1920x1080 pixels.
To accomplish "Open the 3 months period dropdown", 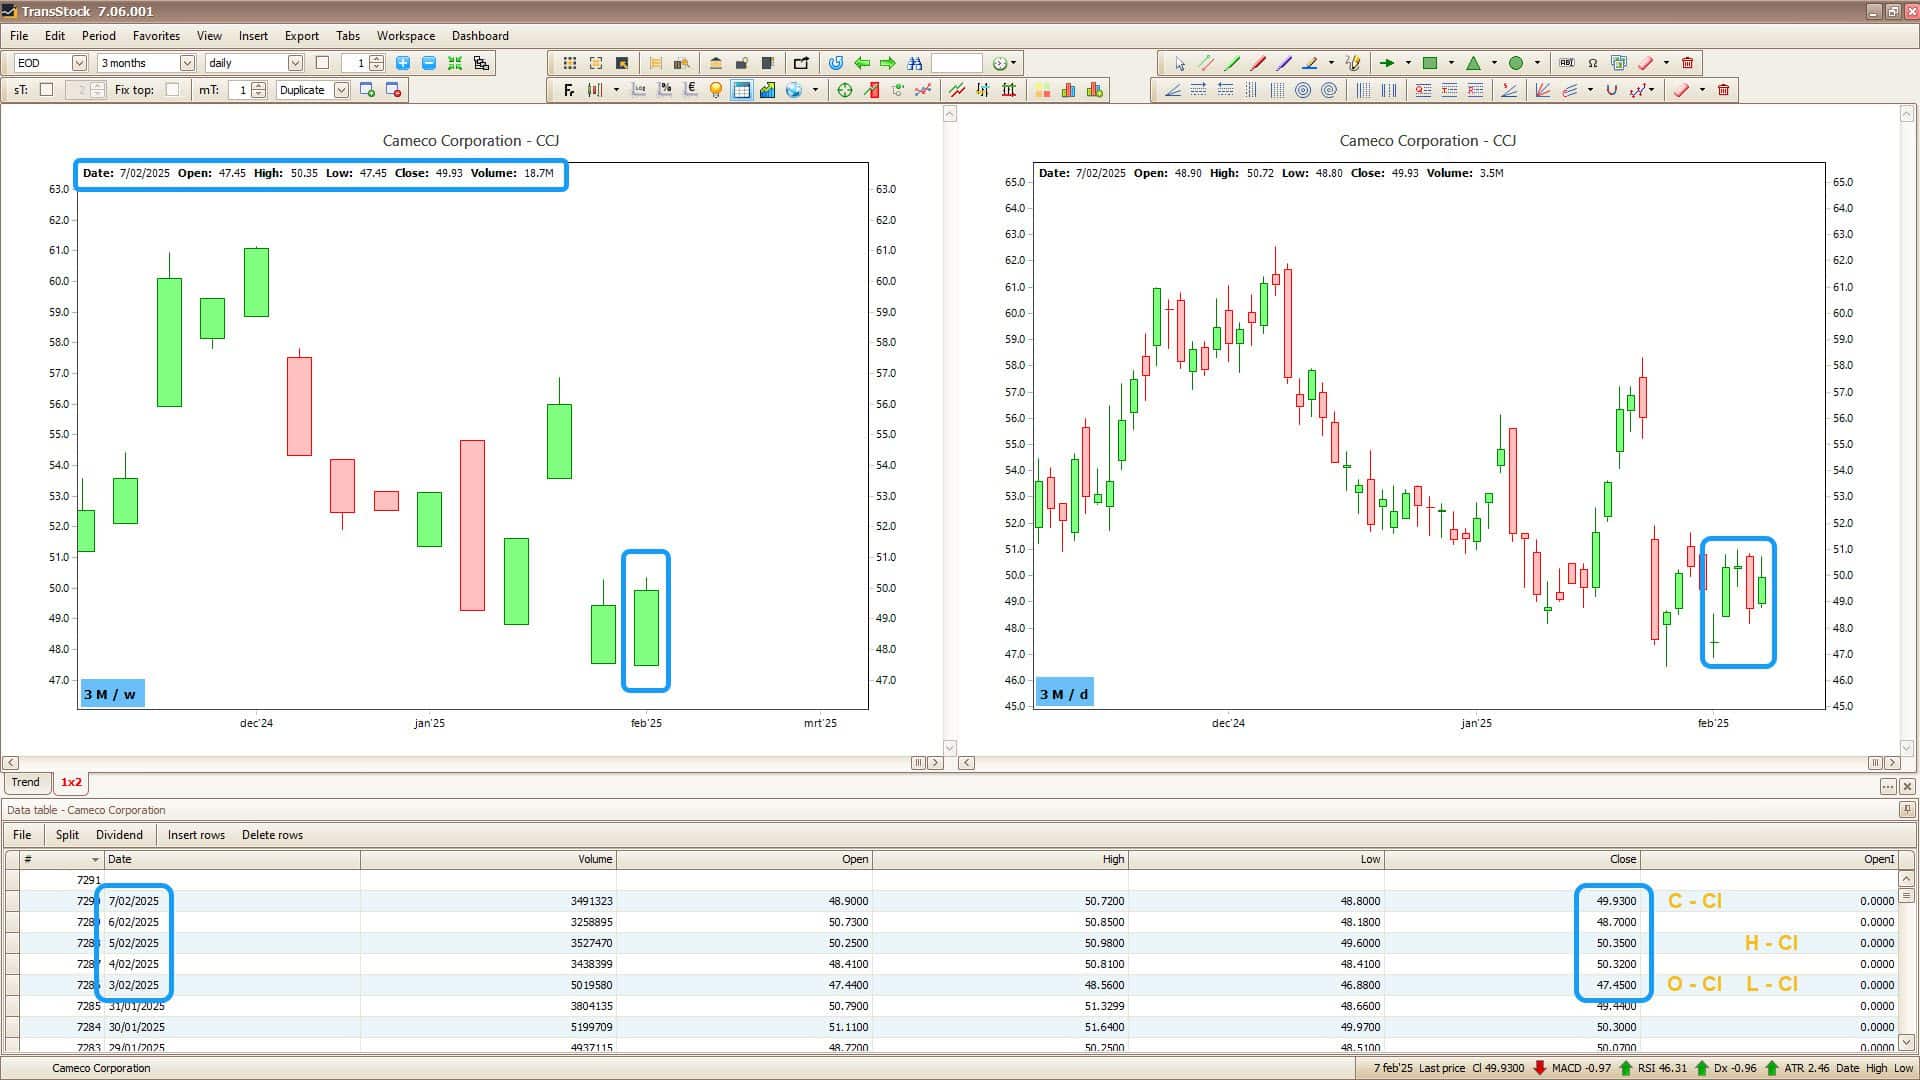I will pyautogui.click(x=187, y=63).
